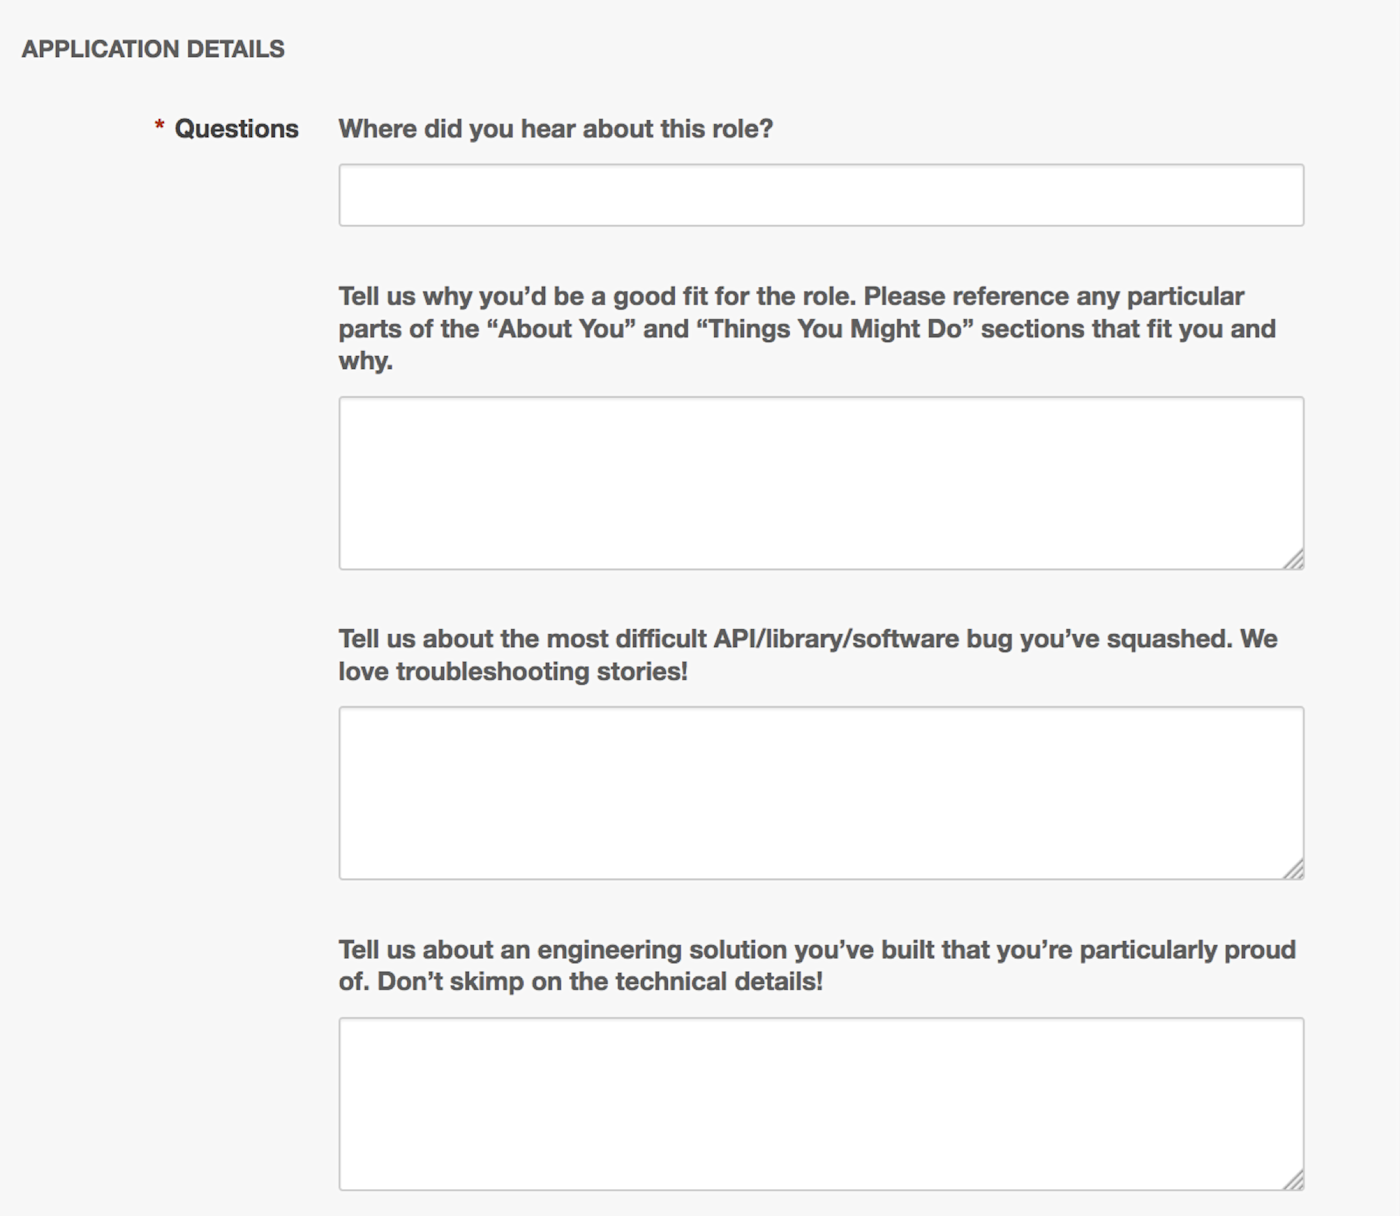
Task: Click resize grip on engineering solution text area
Action: click(x=1293, y=1180)
